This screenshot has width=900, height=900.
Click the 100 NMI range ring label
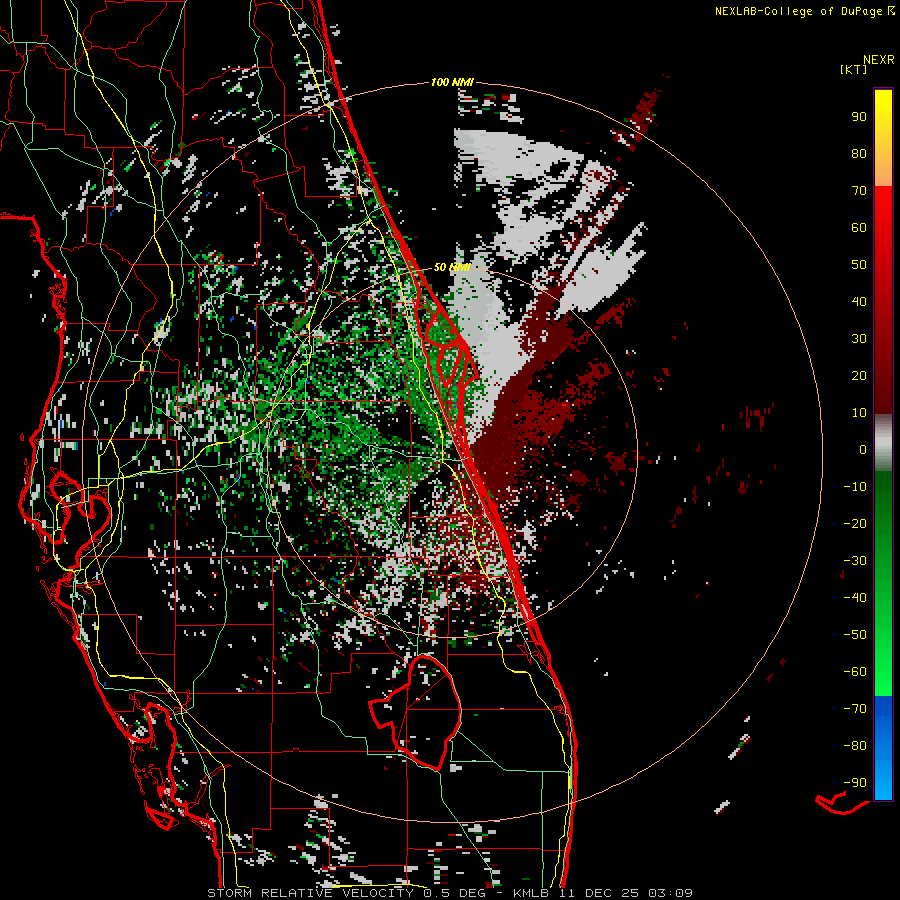click(x=452, y=83)
